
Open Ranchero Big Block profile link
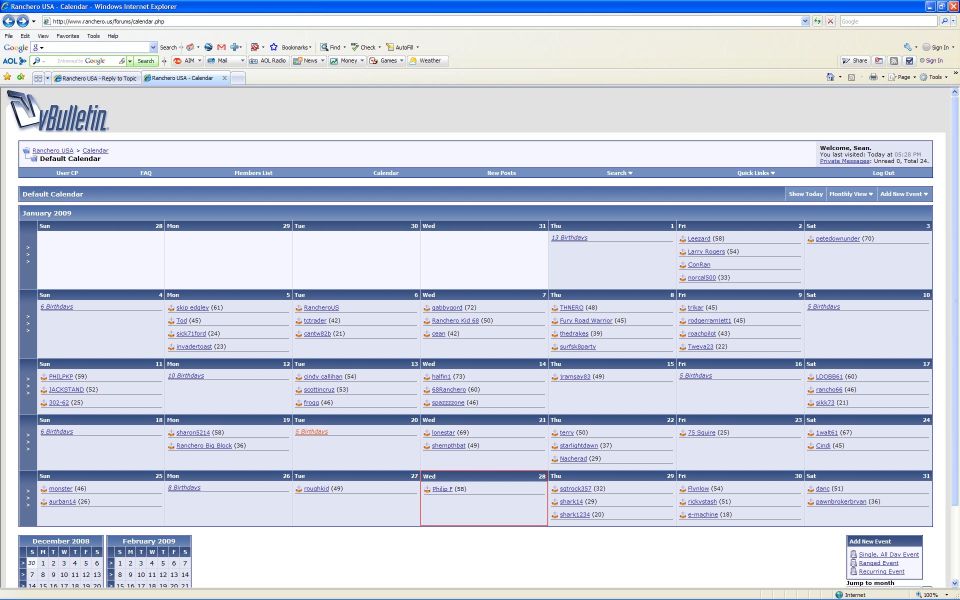coord(204,446)
